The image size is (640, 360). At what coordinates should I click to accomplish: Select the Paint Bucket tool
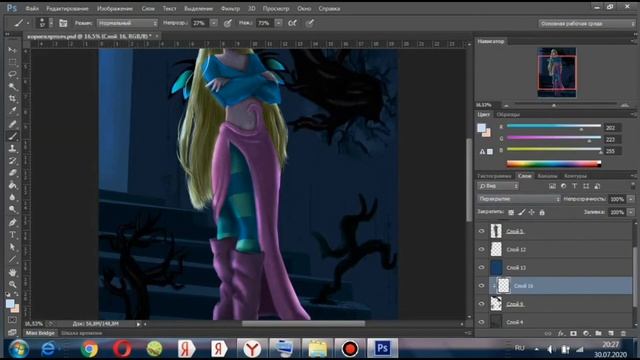tap(12, 185)
